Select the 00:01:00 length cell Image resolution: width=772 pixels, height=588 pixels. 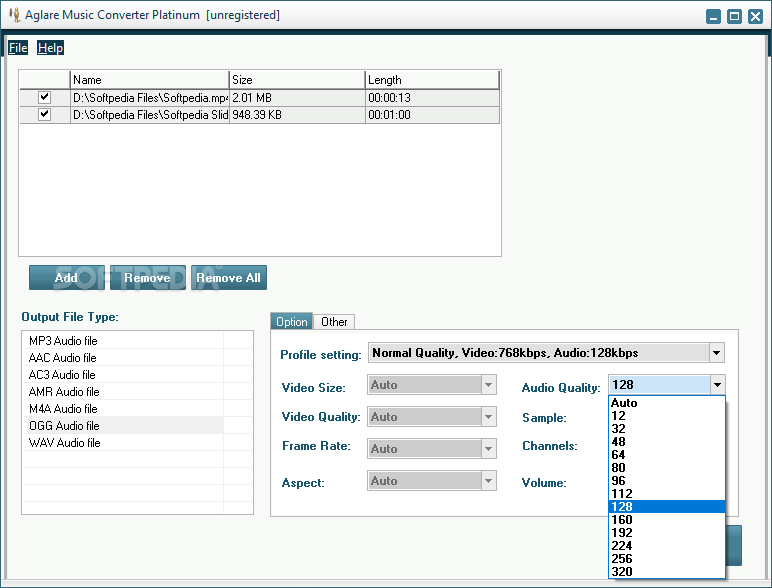432,115
